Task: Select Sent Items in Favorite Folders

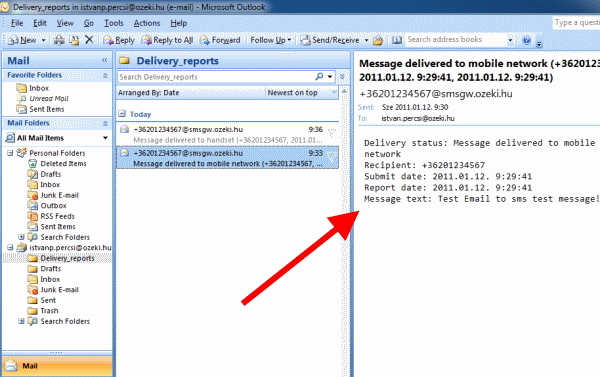Action: 40,109
